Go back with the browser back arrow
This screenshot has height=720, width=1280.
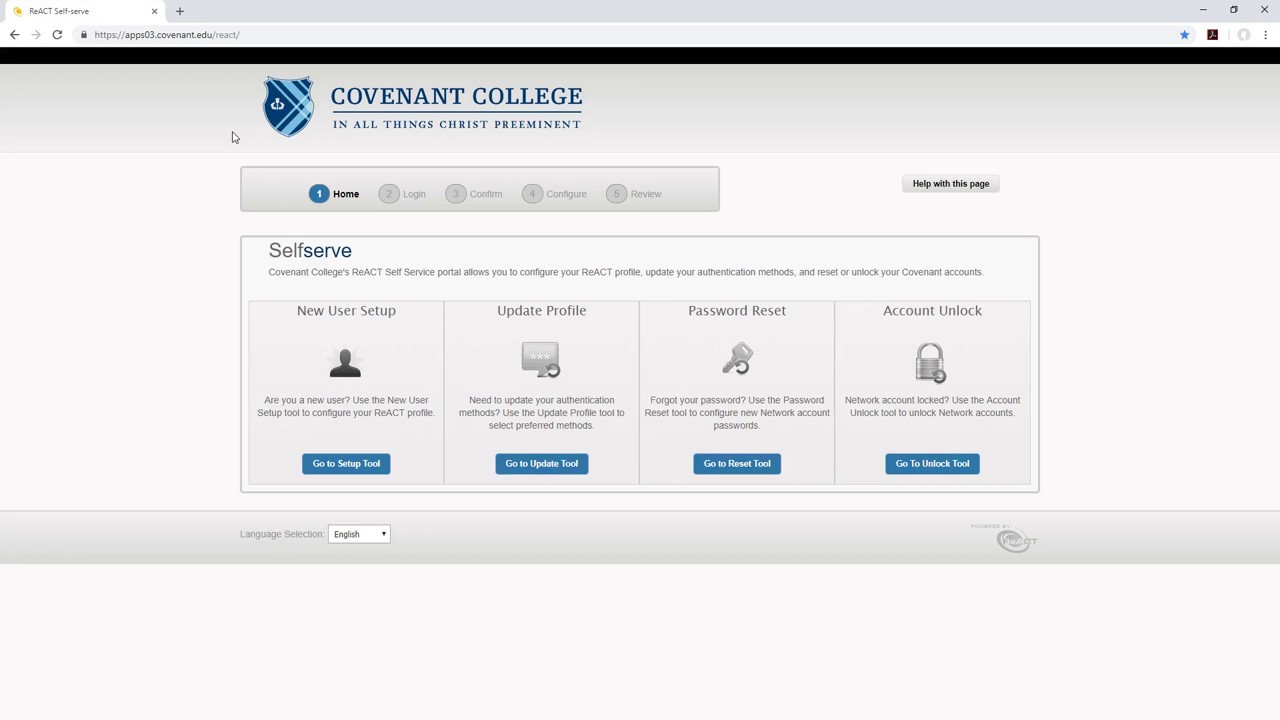[x=14, y=35]
